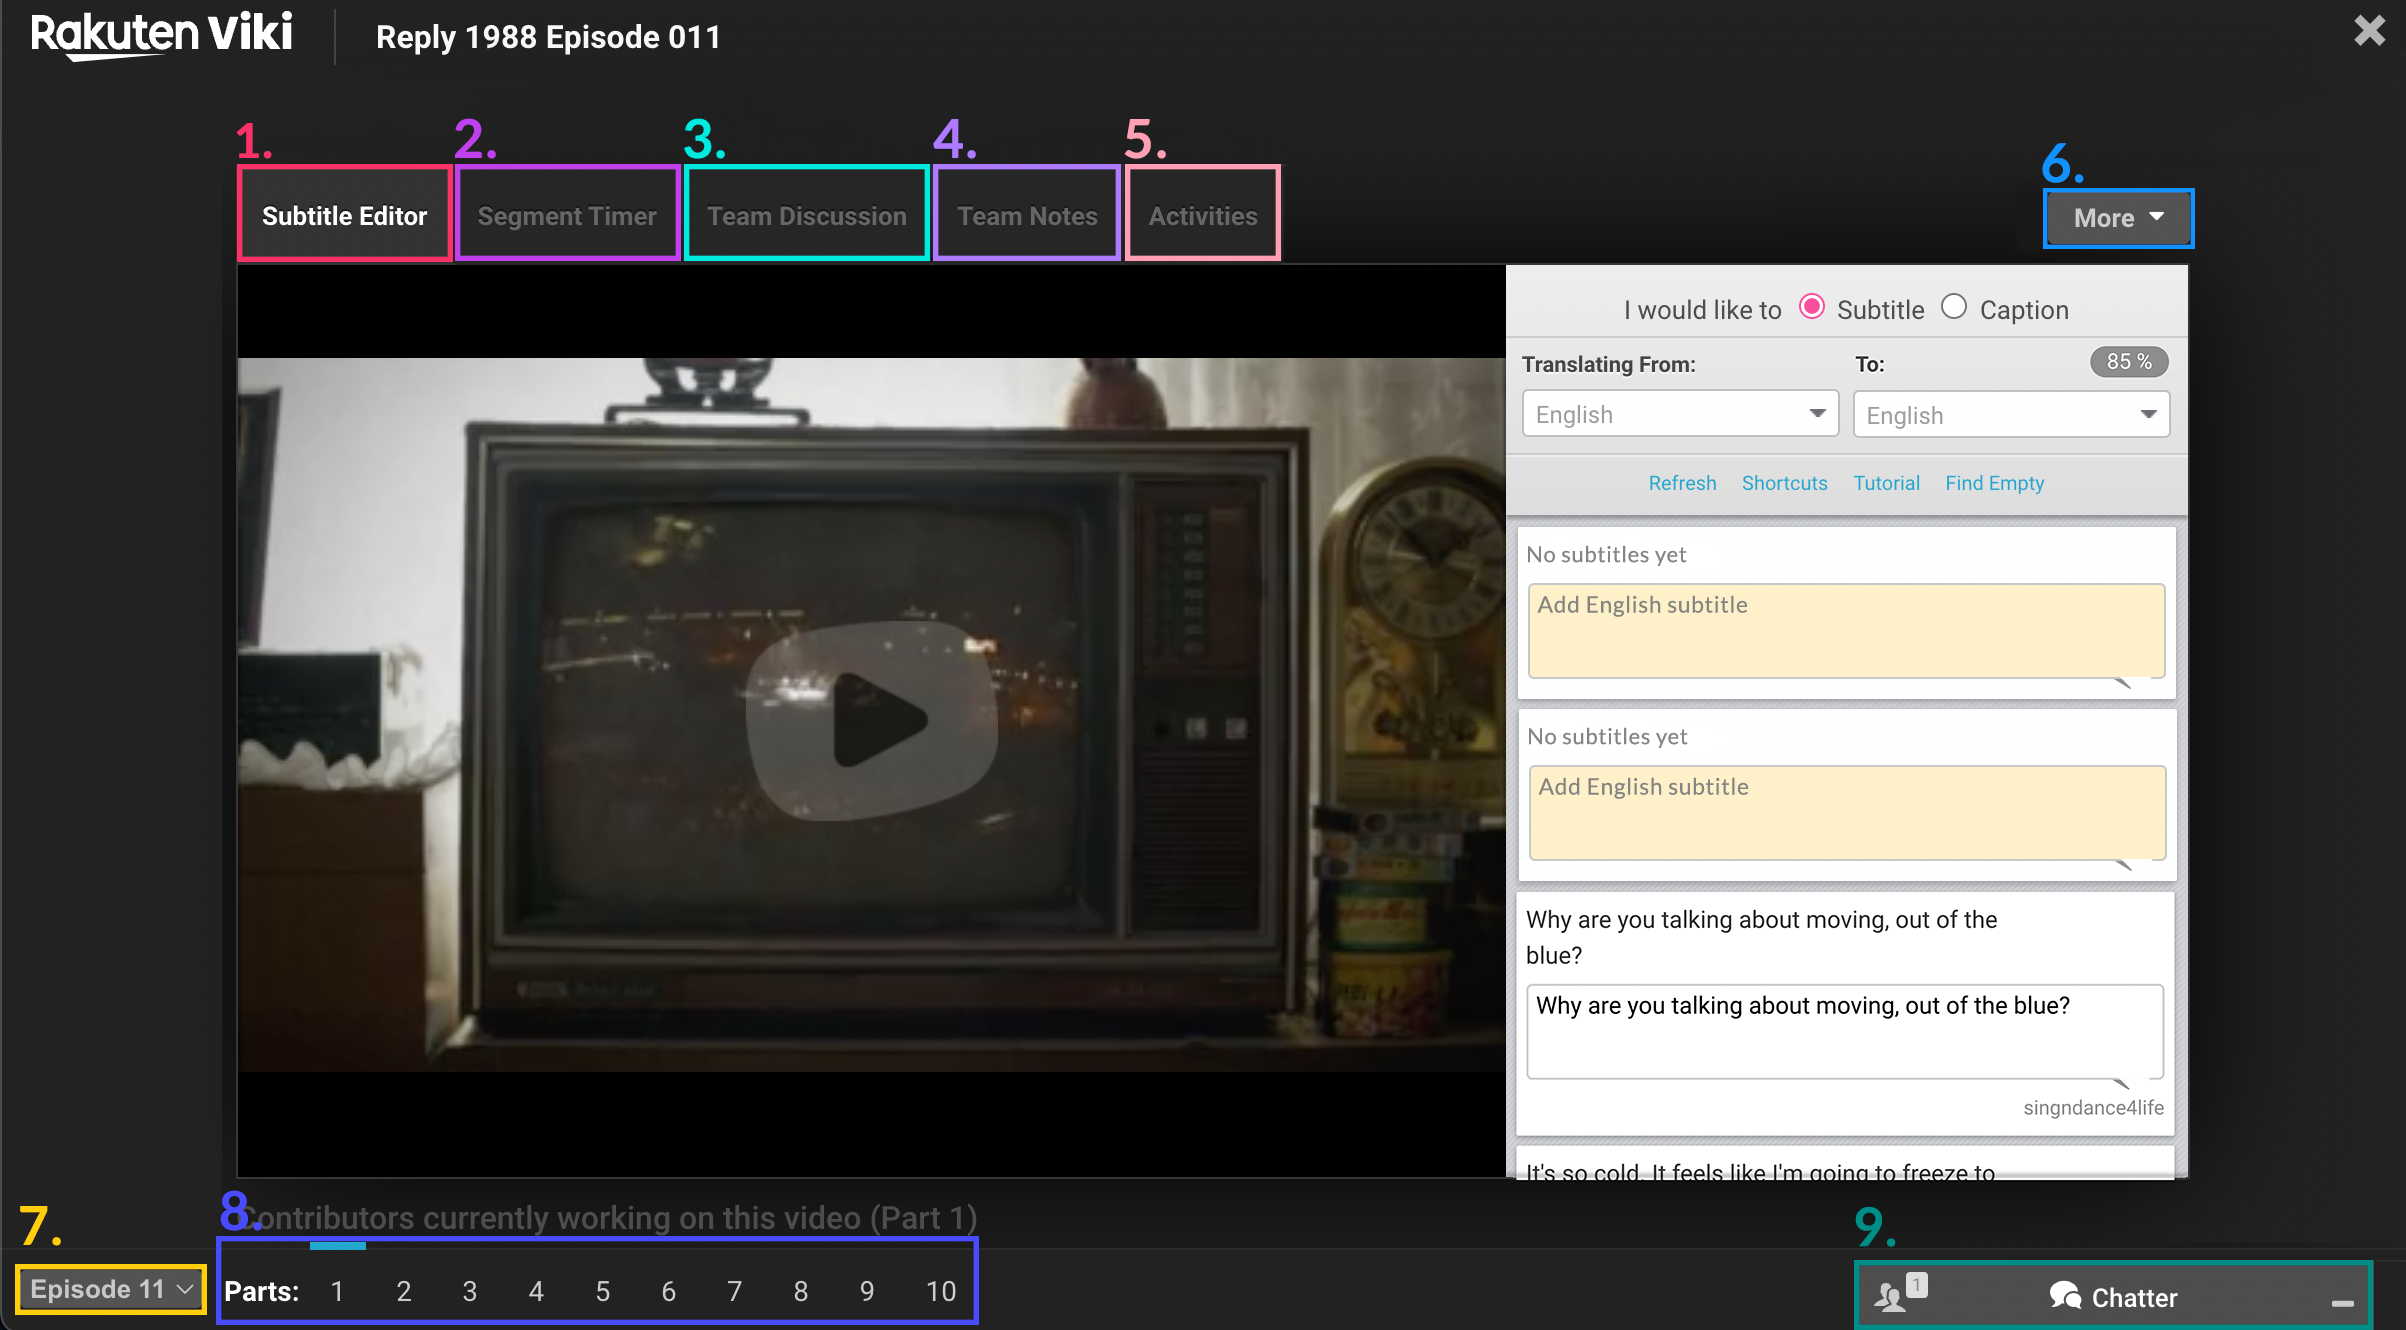Jump to Part 10

click(x=941, y=1291)
